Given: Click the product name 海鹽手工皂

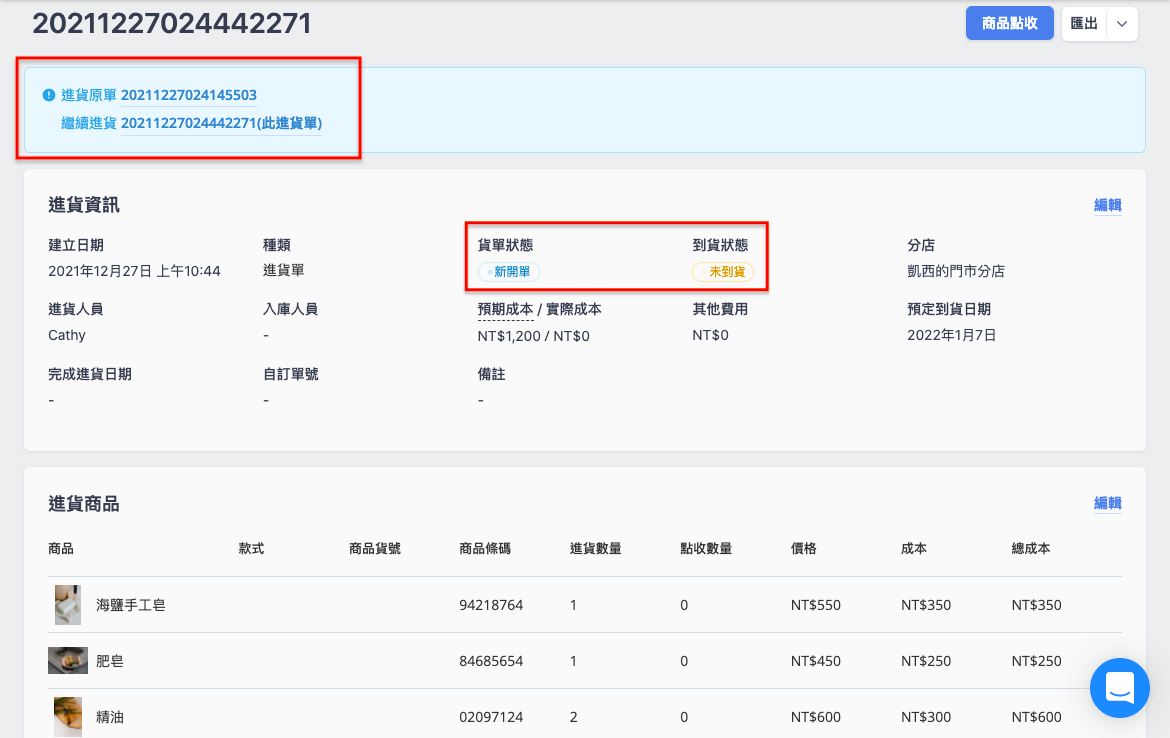Looking at the screenshot, I should pyautogui.click(x=131, y=605).
